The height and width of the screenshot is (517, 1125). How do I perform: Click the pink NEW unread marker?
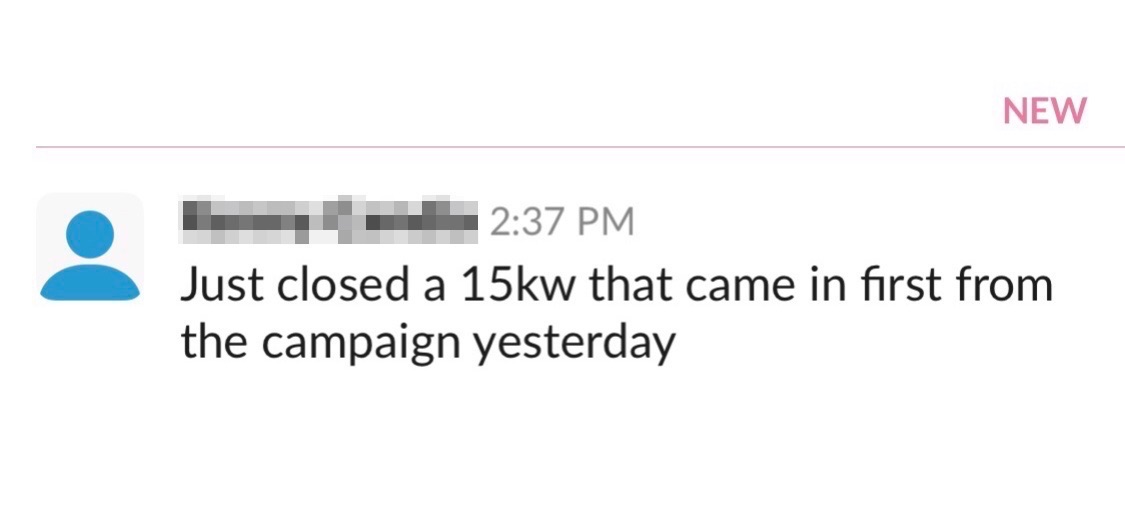tap(1044, 111)
